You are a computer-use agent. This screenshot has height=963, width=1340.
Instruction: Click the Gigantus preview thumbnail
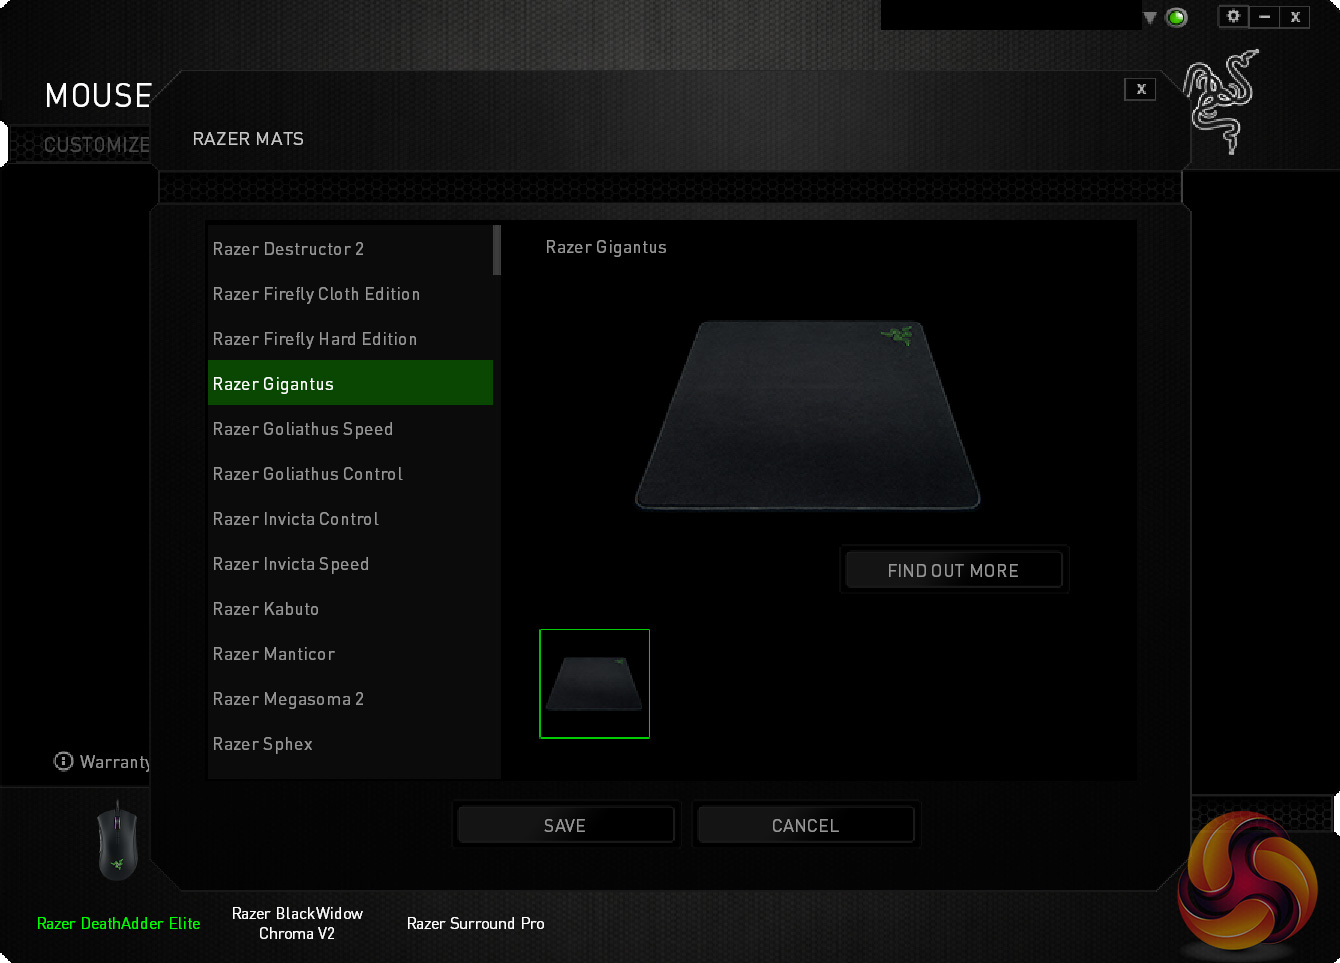pos(595,684)
